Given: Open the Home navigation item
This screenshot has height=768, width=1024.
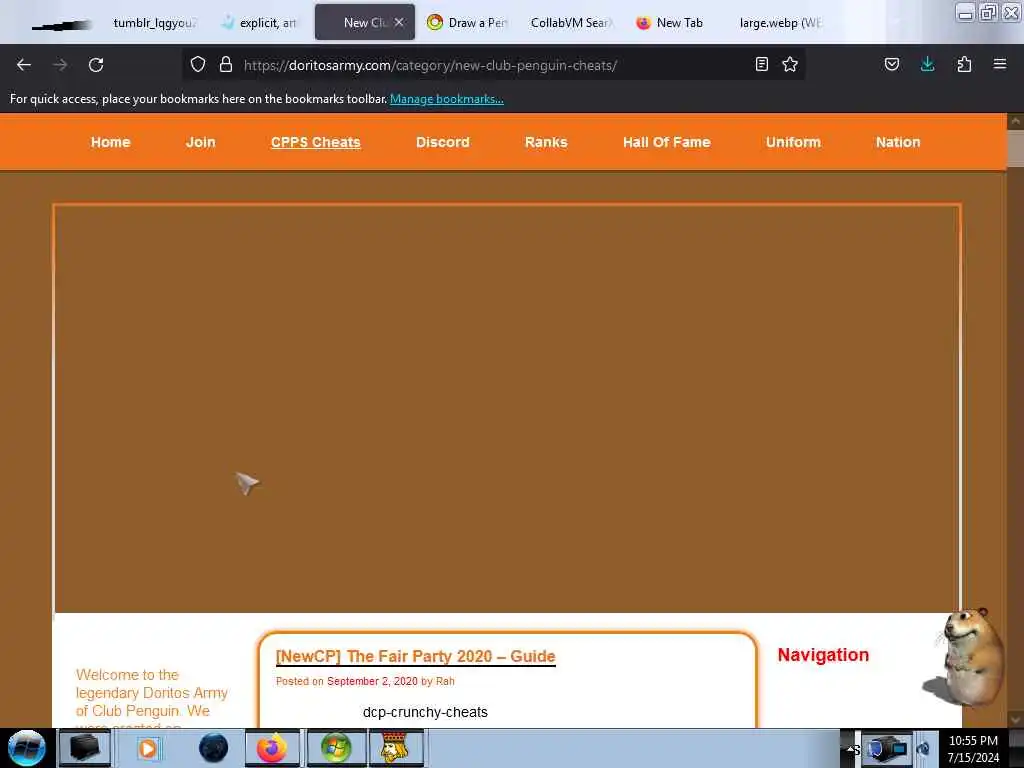Looking at the screenshot, I should [110, 142].
